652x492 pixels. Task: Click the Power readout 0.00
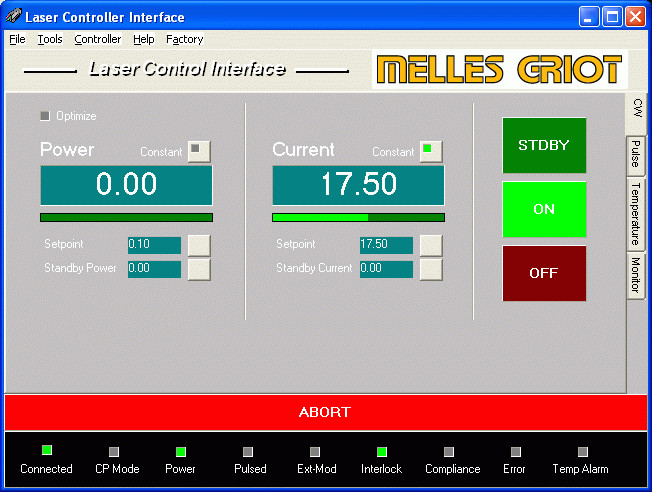[x=126, y=185]
